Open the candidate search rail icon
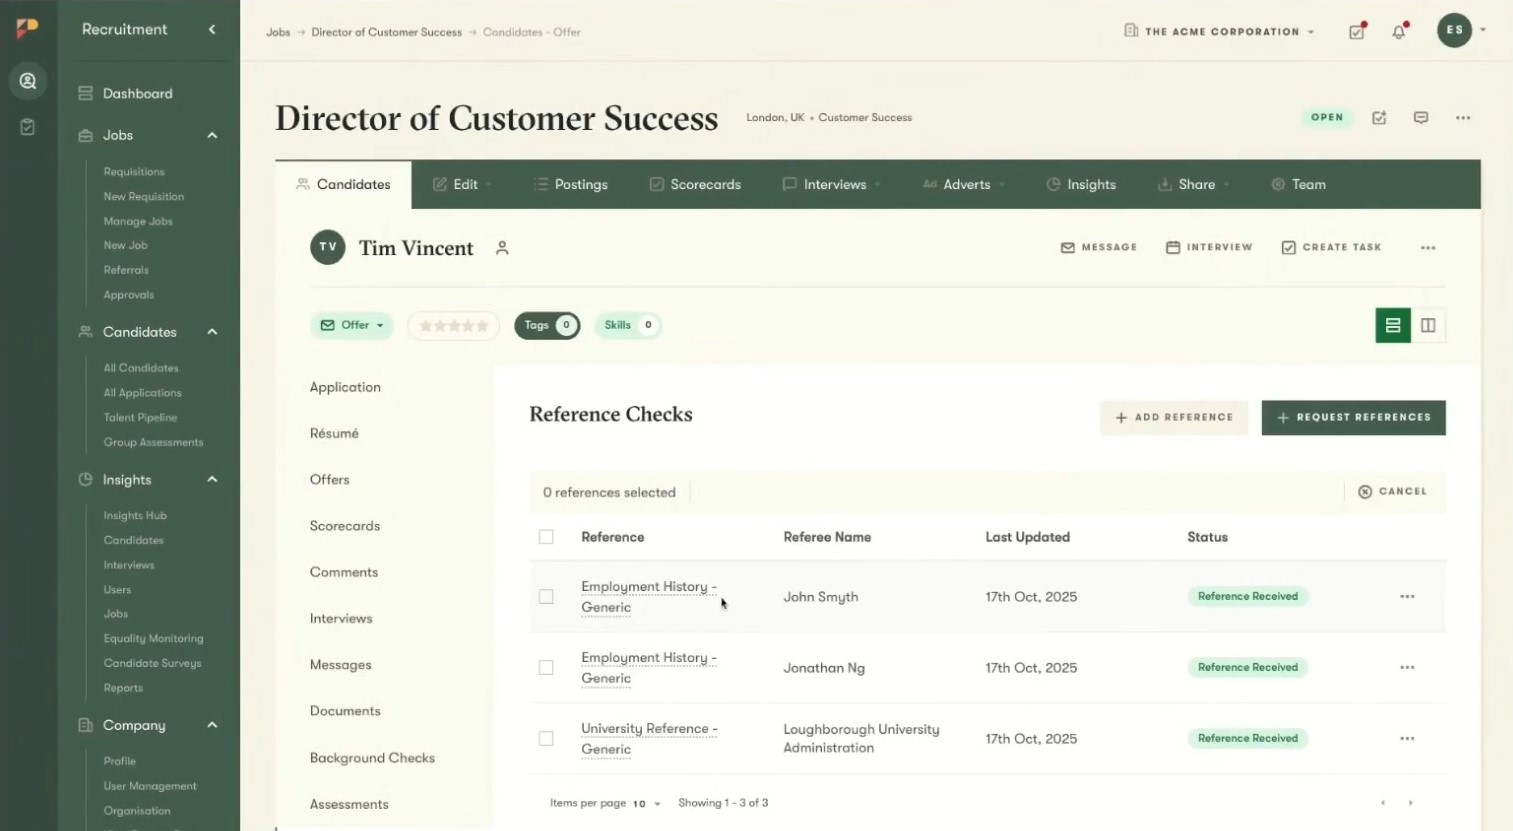The height and width of the screenshot is (831, 1513). pos(28,81)
